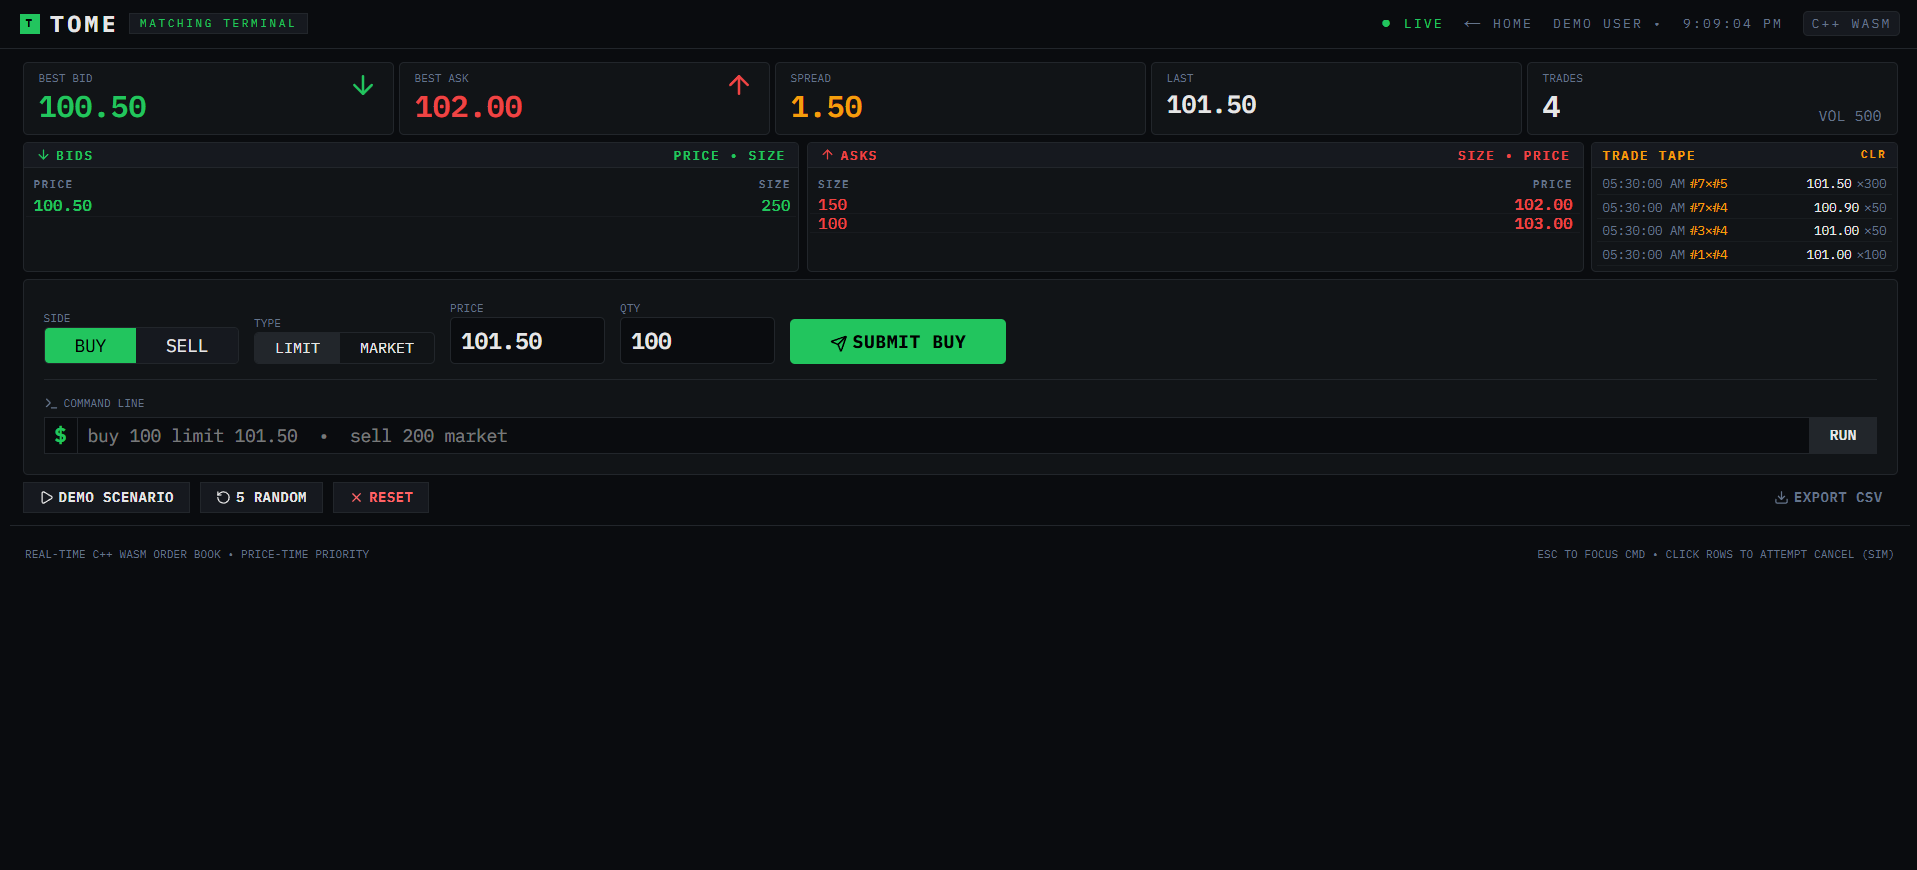Submit the buy order

898,342
